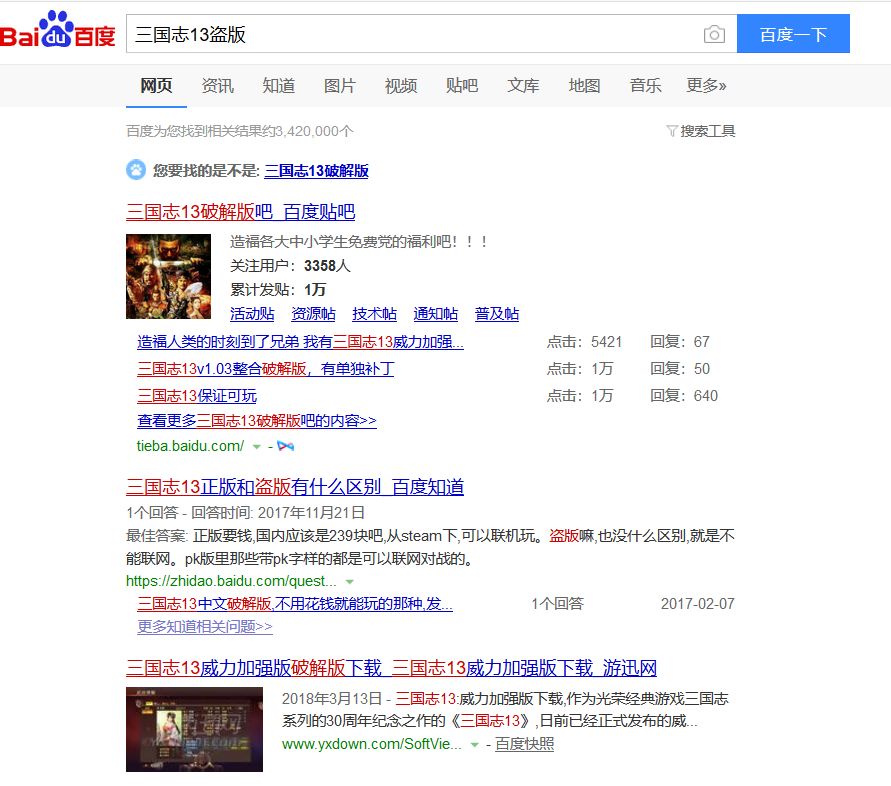Screen dimensions: 891x786
Task: Switch to the 贴吧 tab
Action: (462, 85)
